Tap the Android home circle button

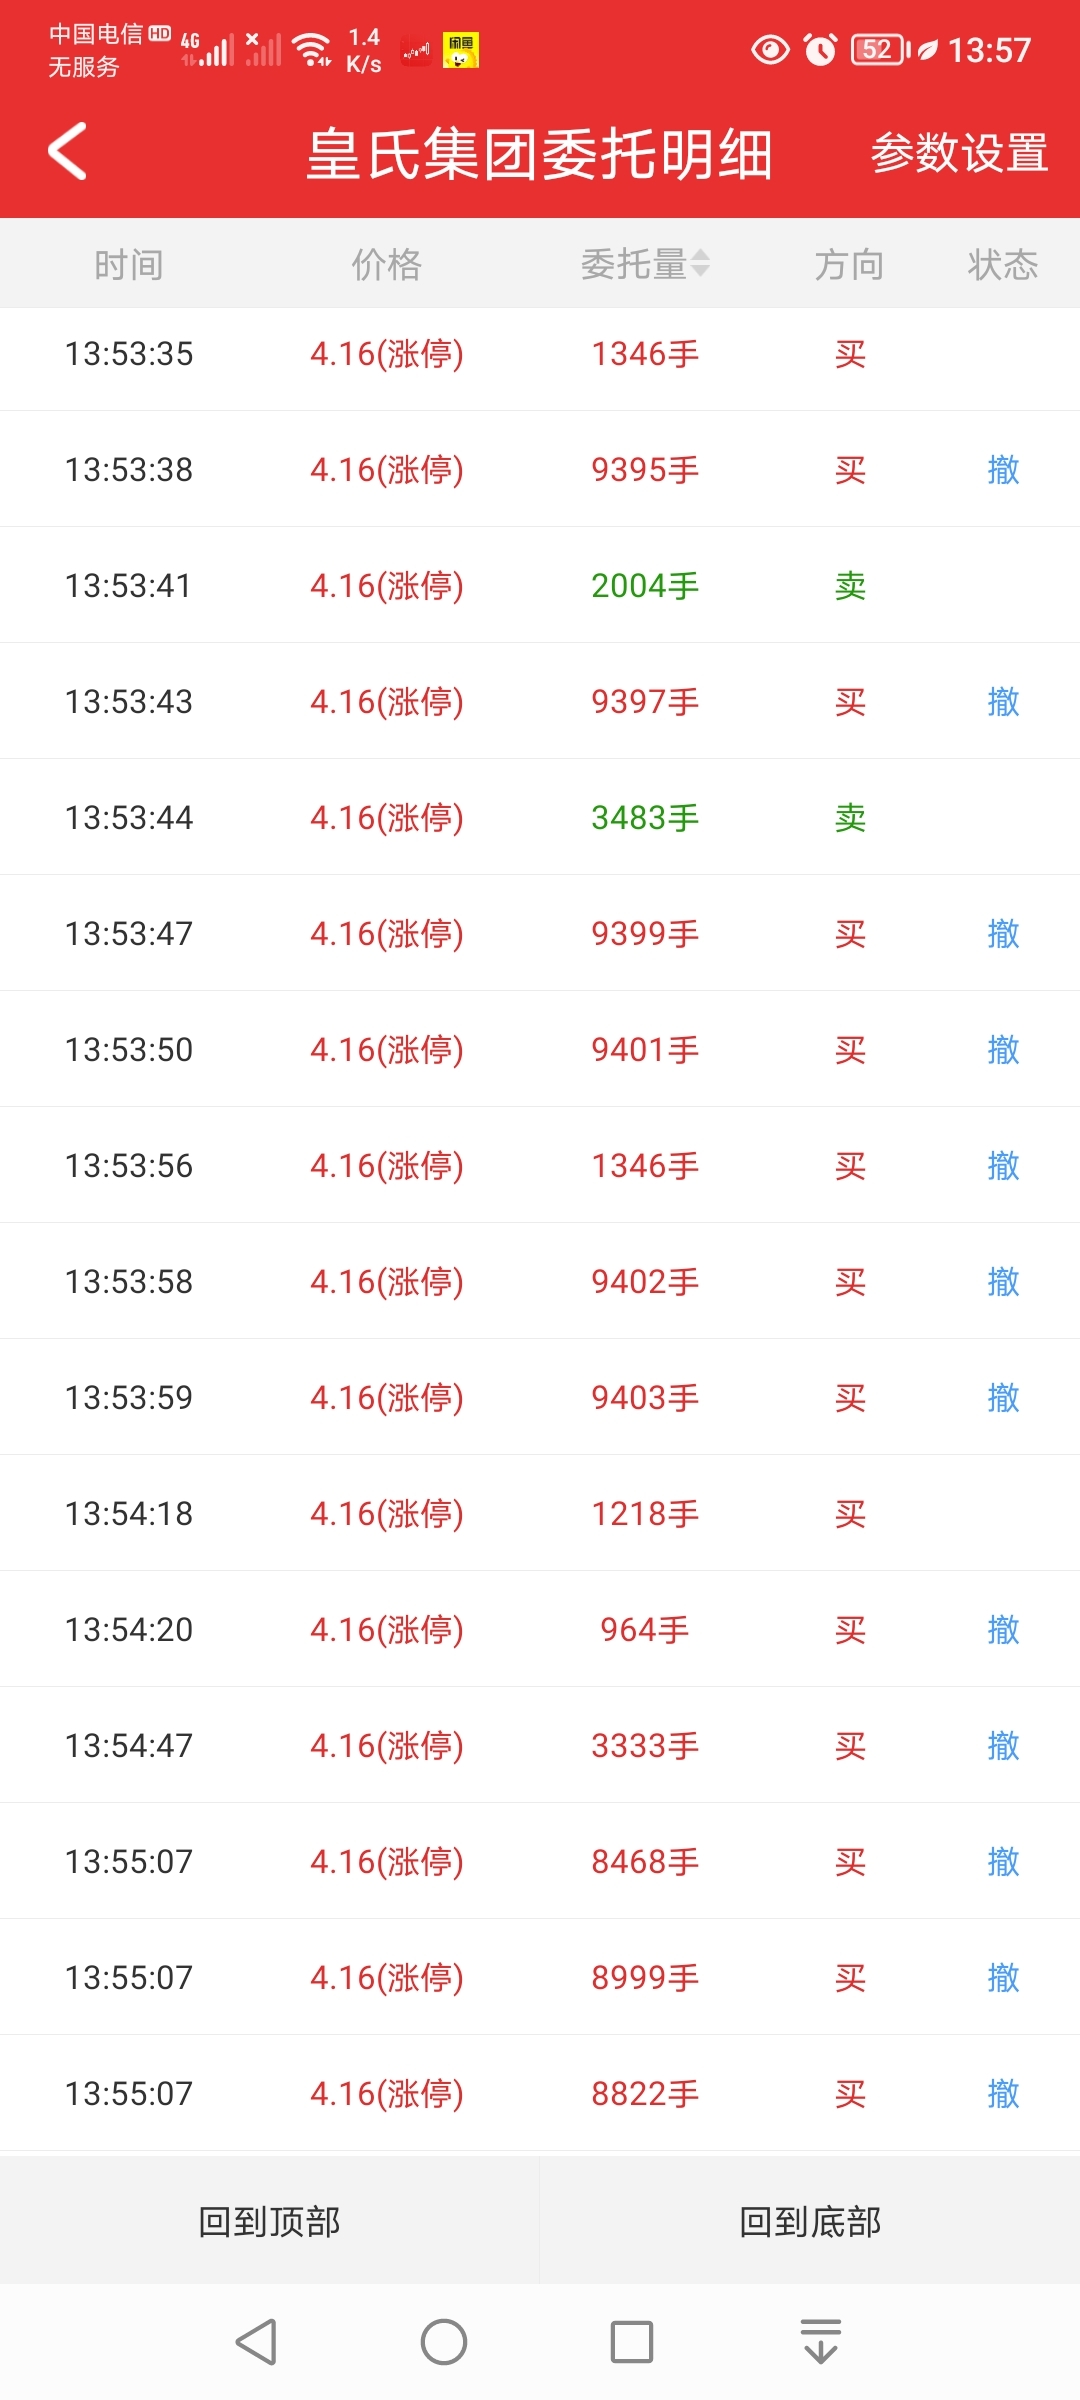click(444, 2341)
